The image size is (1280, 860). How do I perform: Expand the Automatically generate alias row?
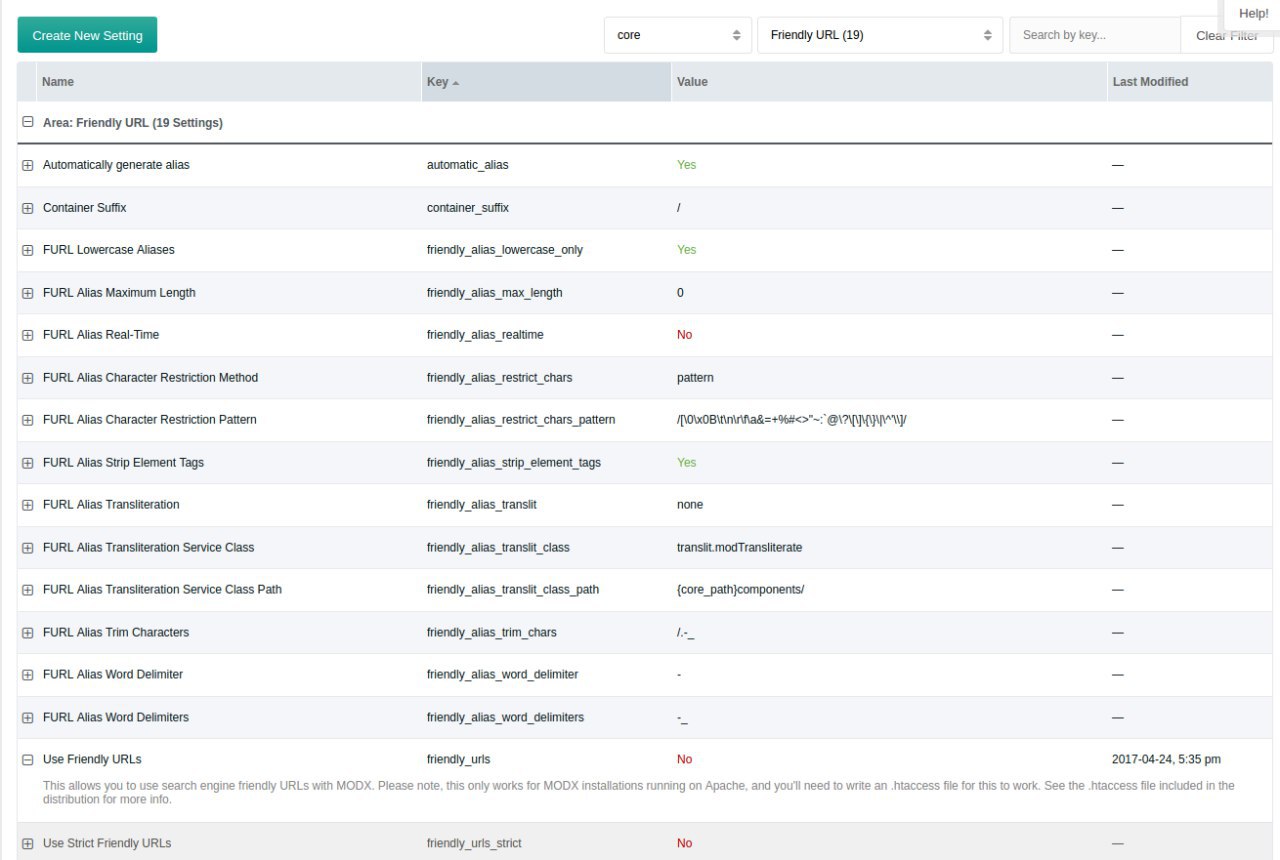pyautogui.click(x=28, y=165)
